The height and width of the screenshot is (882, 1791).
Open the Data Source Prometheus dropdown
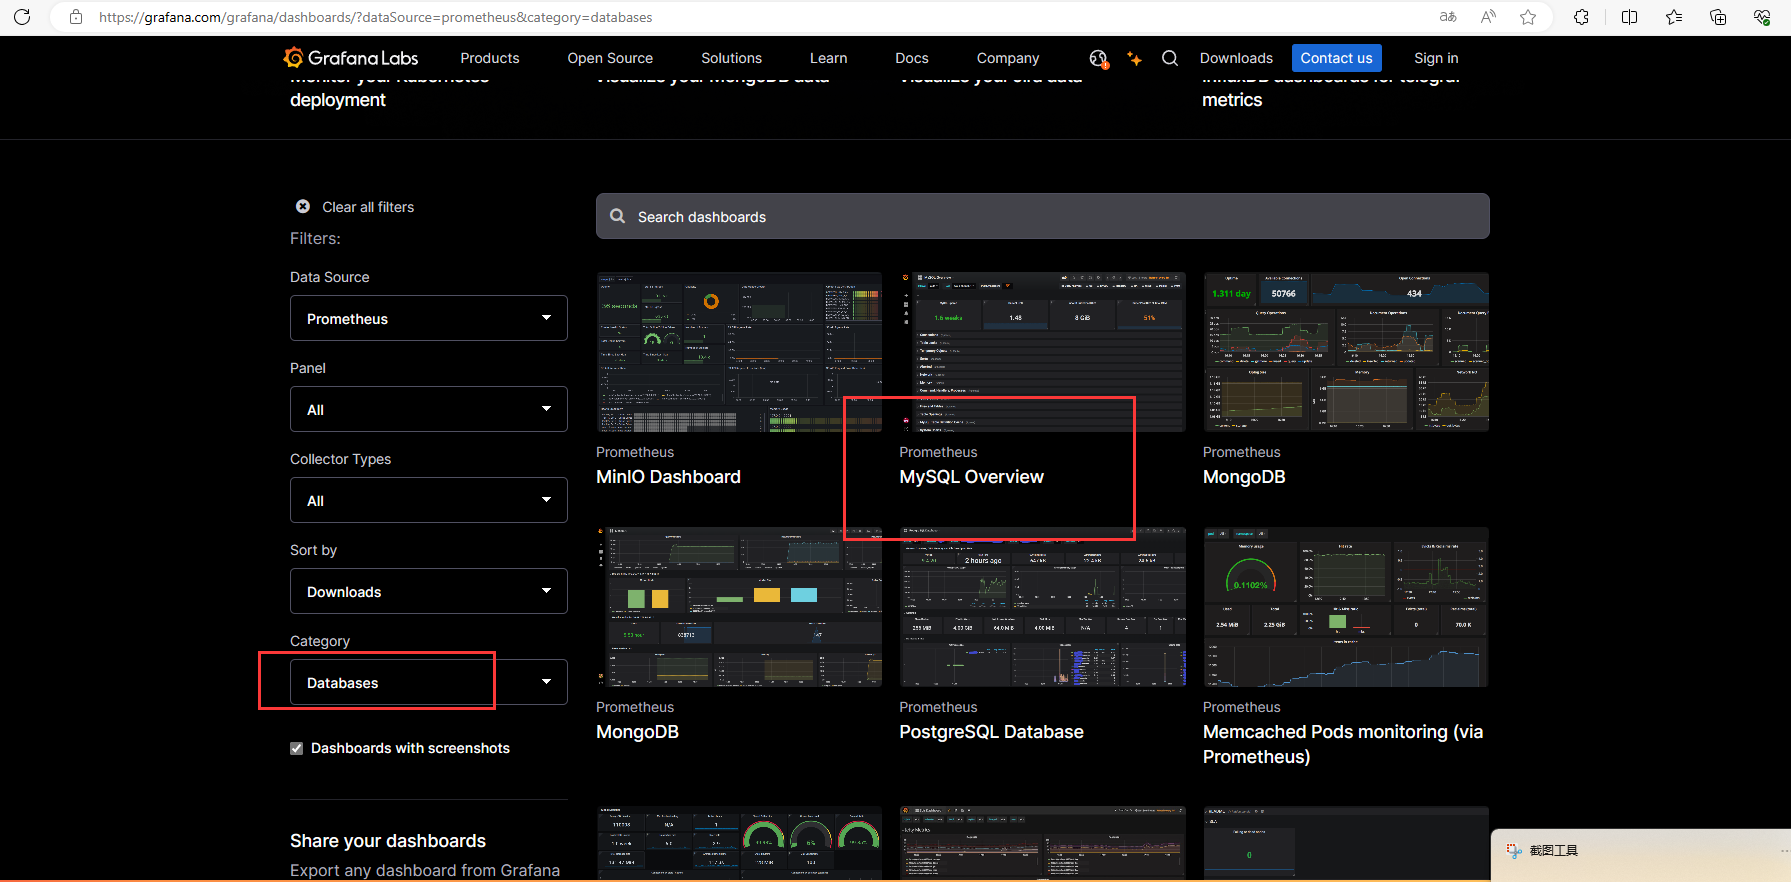click(x=429, y=318)
